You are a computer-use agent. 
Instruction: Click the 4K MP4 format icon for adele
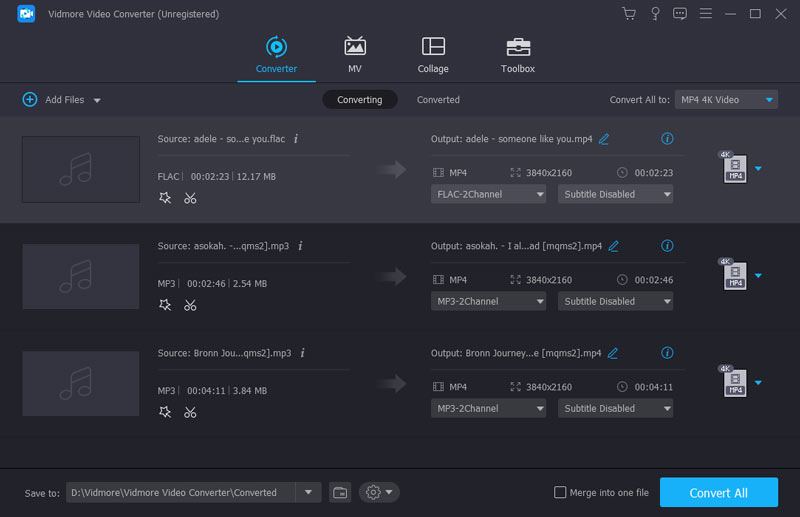(733, 167)
